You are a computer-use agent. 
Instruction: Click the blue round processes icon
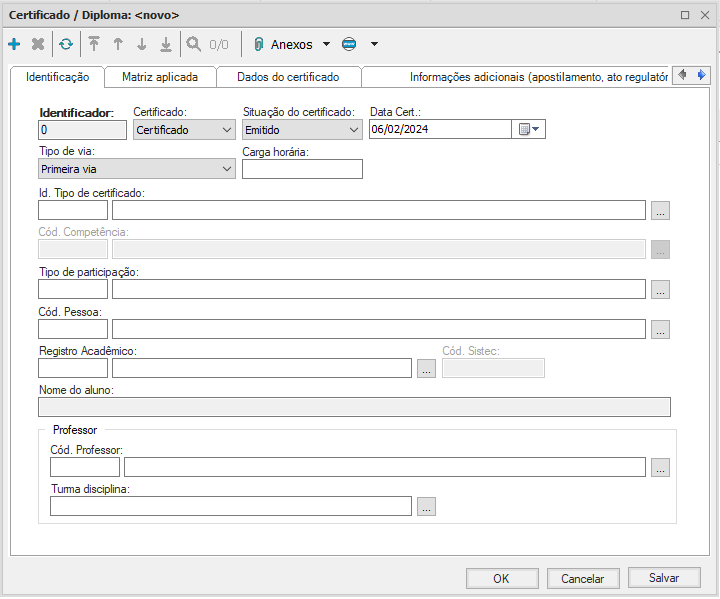point(349,44)
